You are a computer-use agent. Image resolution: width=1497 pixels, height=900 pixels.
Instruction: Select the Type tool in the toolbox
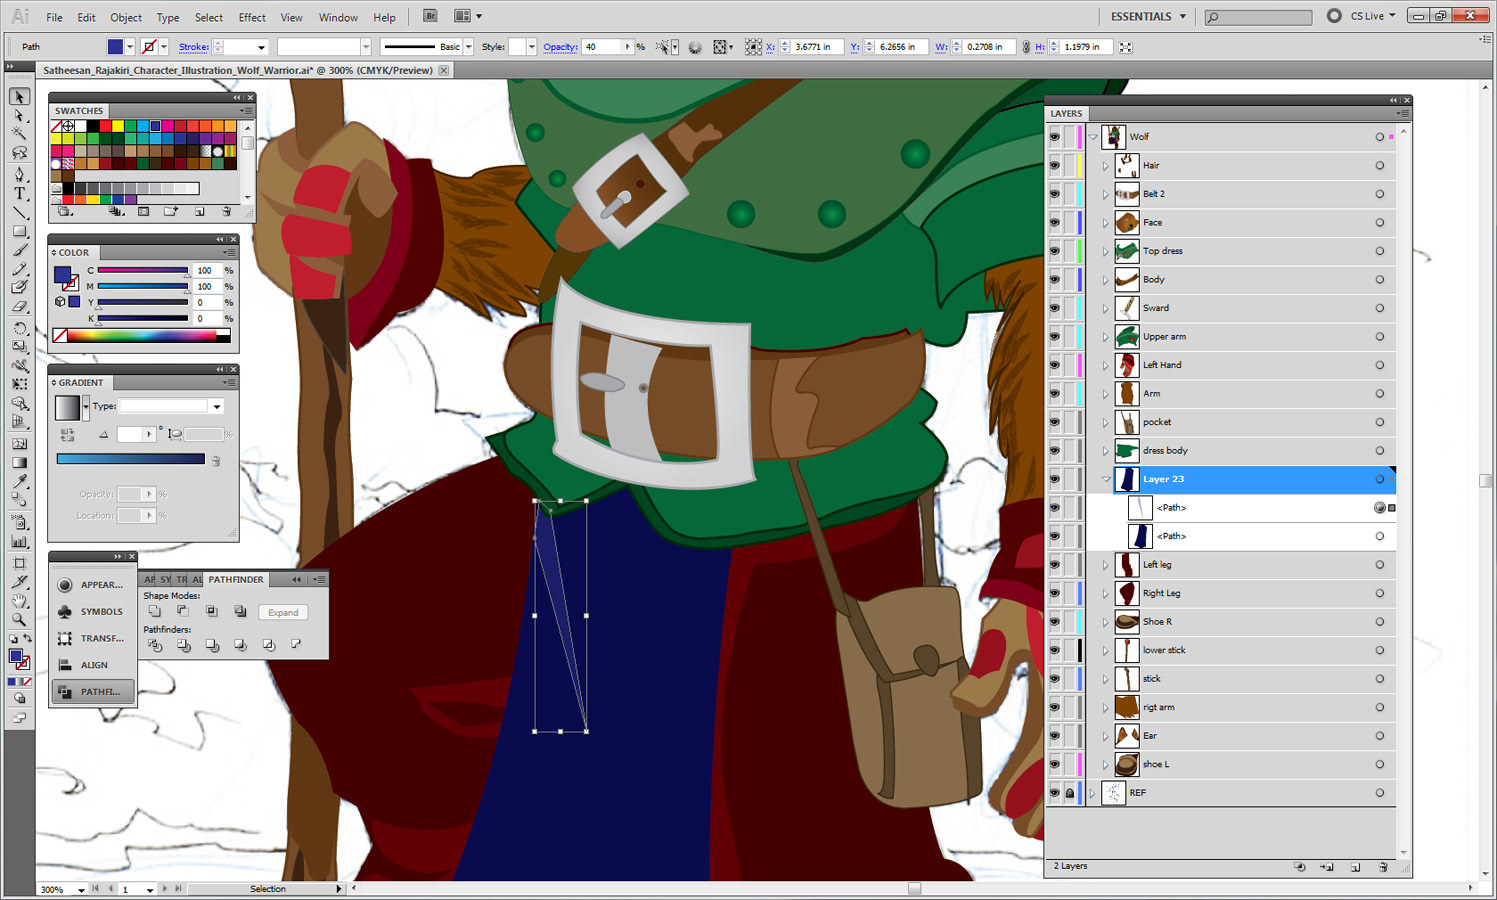[19, 193]
